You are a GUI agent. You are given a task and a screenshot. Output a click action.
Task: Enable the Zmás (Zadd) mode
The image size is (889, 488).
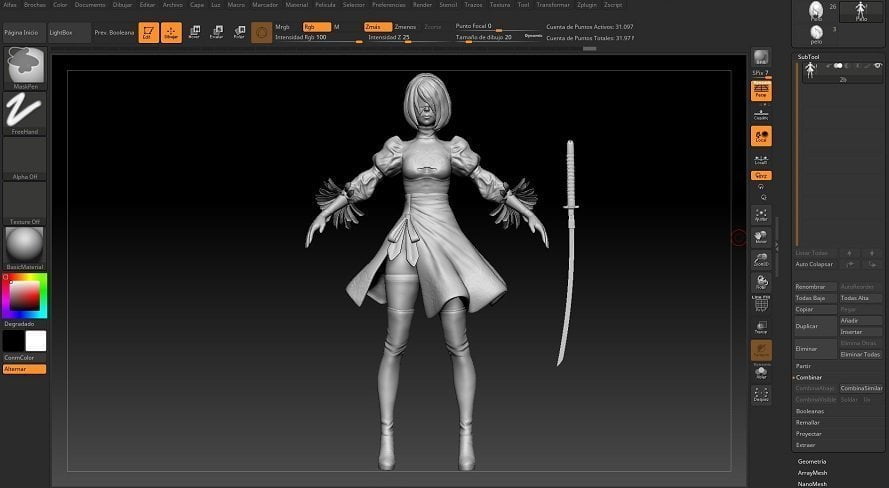pos(378,27)
